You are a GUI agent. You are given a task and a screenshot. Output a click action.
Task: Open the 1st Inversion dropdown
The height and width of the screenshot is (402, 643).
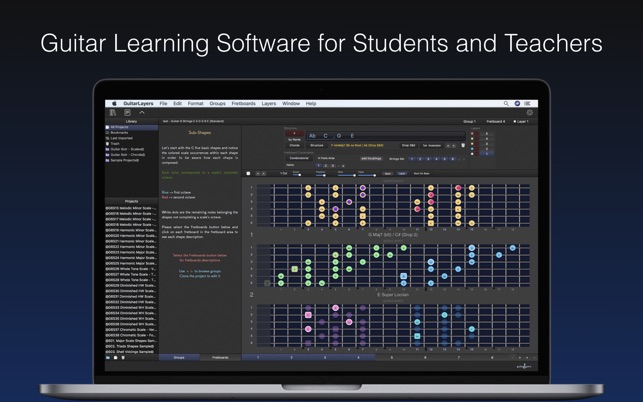point(432,145)
